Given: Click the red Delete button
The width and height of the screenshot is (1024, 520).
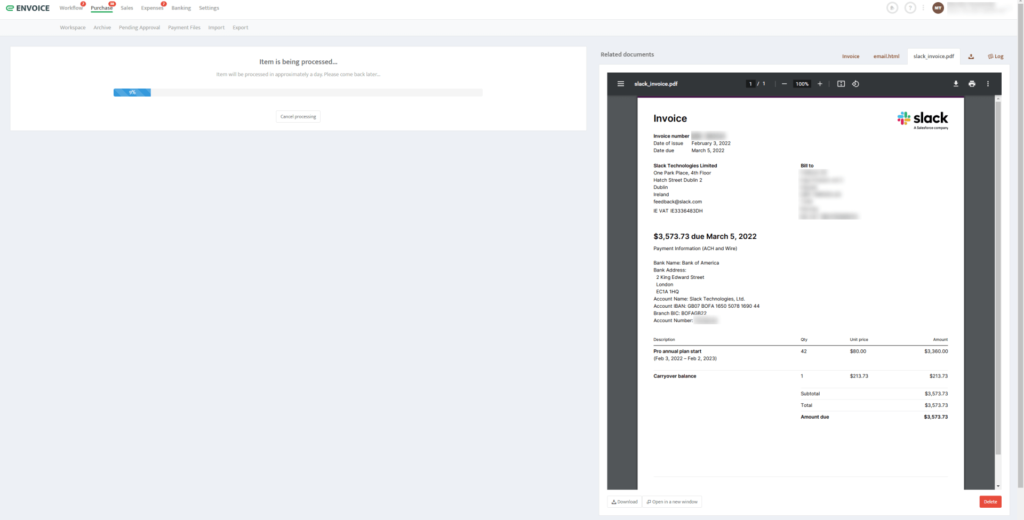Looking at the screenshot, I should pos(990,502).
